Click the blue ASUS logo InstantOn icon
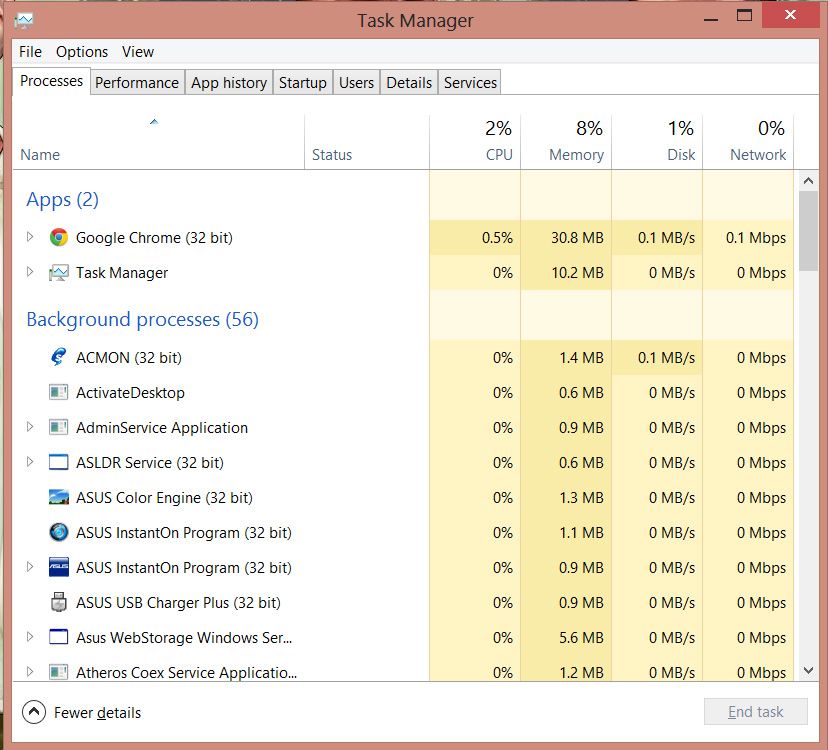828x750 pixels. pos(59,567)
